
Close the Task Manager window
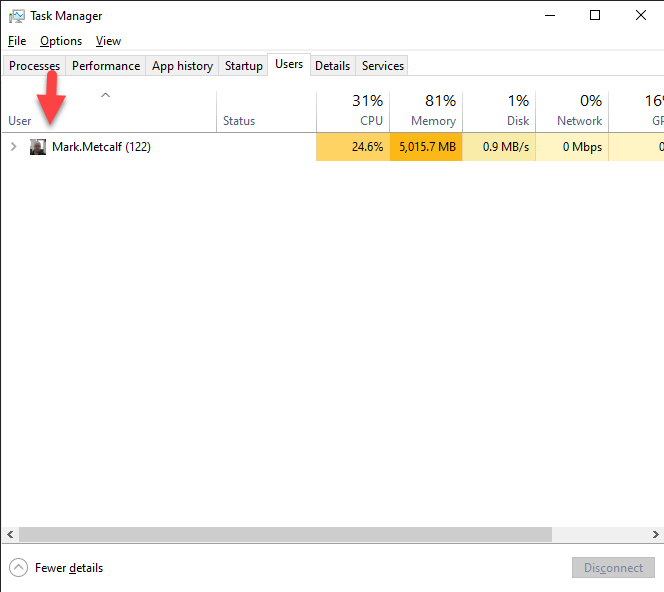click(641, 16)
